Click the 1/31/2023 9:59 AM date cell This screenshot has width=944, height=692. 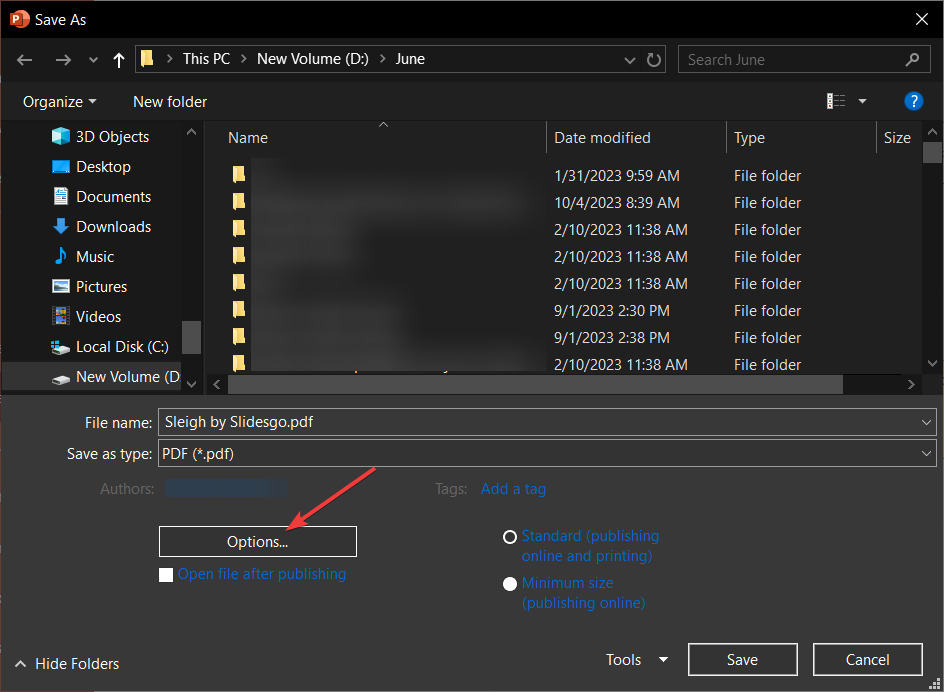tap(616, 176)
